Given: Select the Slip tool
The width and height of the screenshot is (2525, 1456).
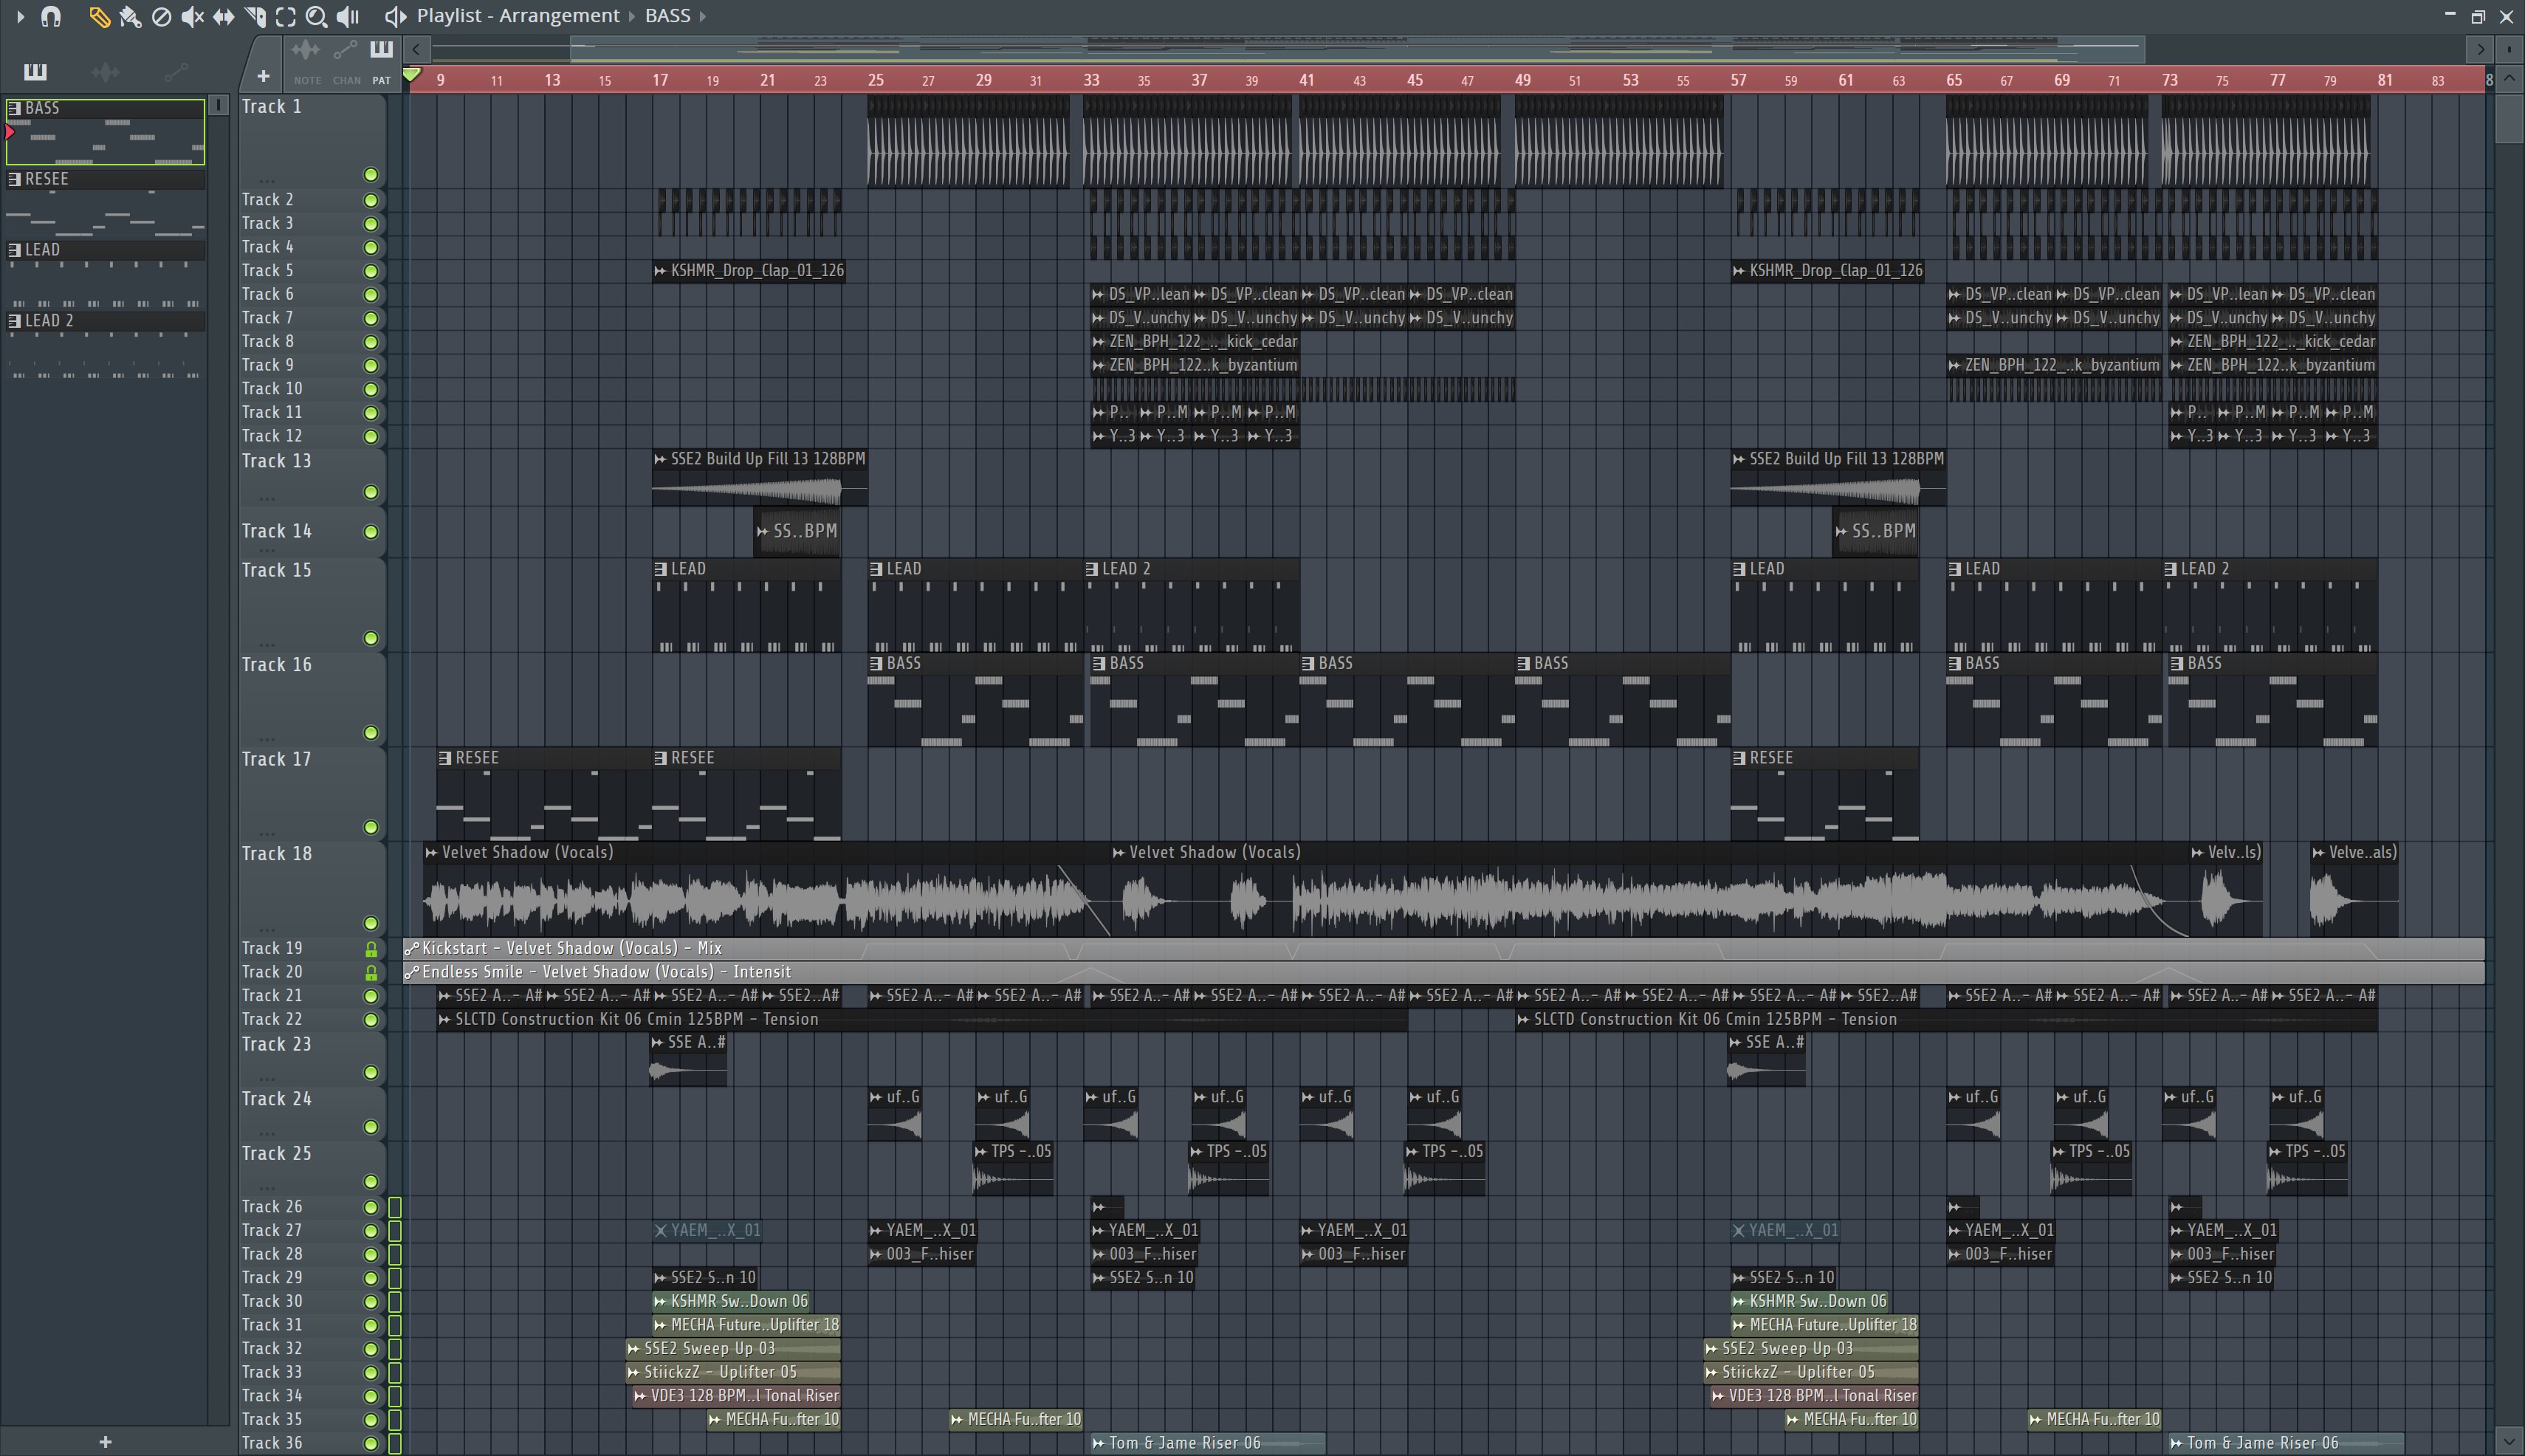Looking at the screenshot, I should [x=223, y=16].
